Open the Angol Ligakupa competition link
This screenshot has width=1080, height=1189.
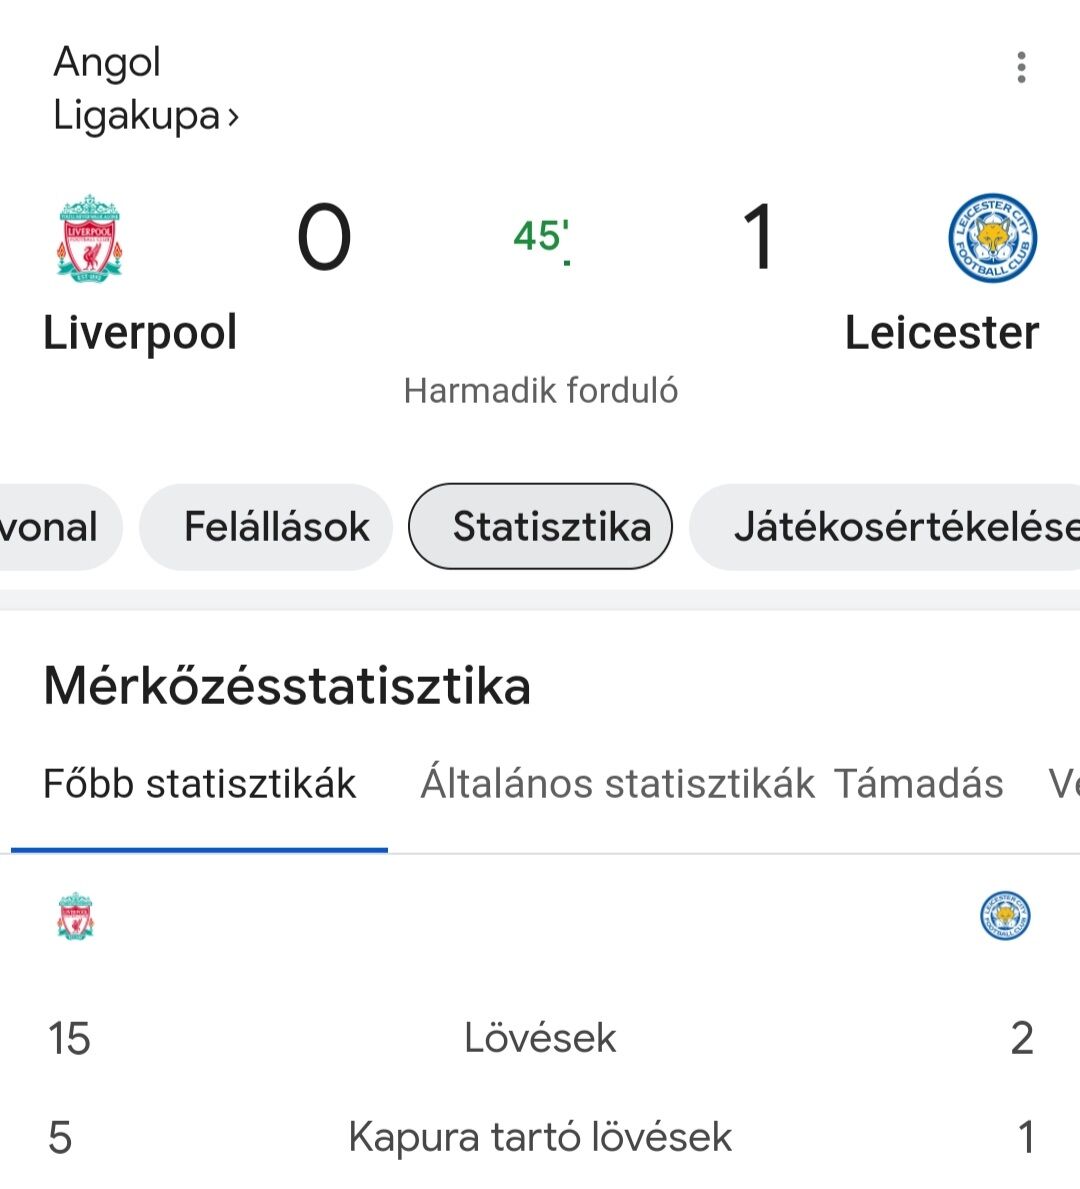(146, 89)
